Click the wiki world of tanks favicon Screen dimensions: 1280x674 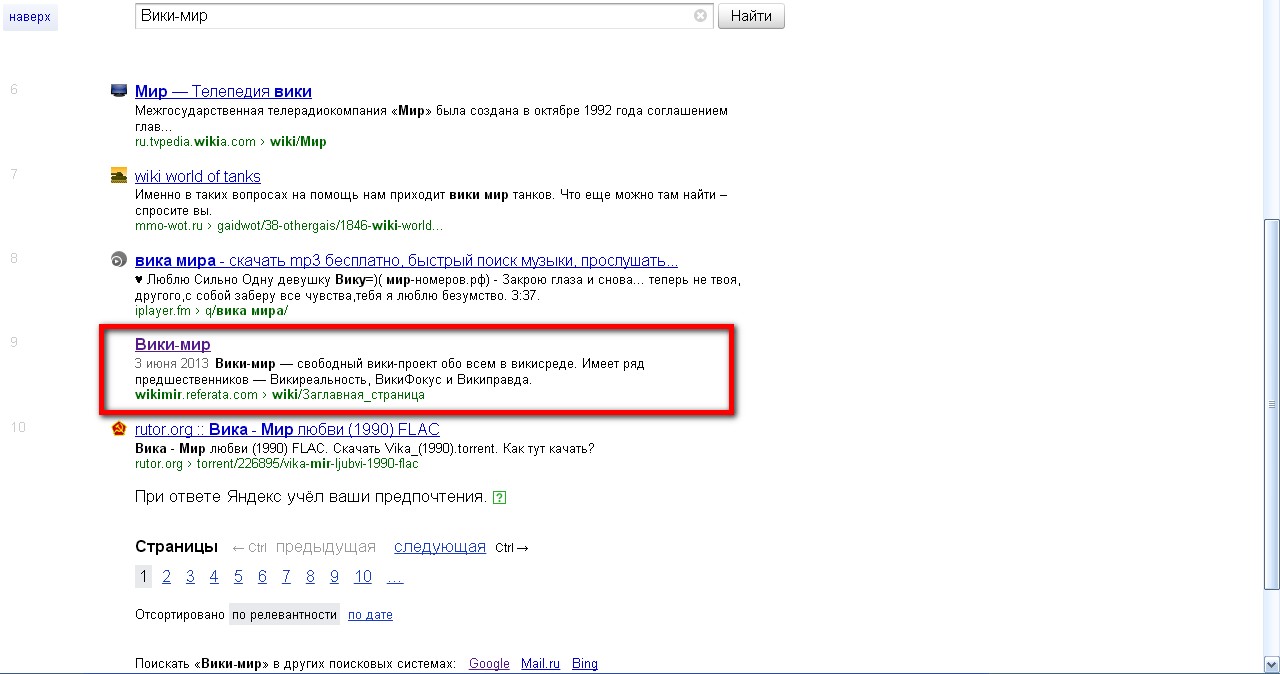(119, 176)
